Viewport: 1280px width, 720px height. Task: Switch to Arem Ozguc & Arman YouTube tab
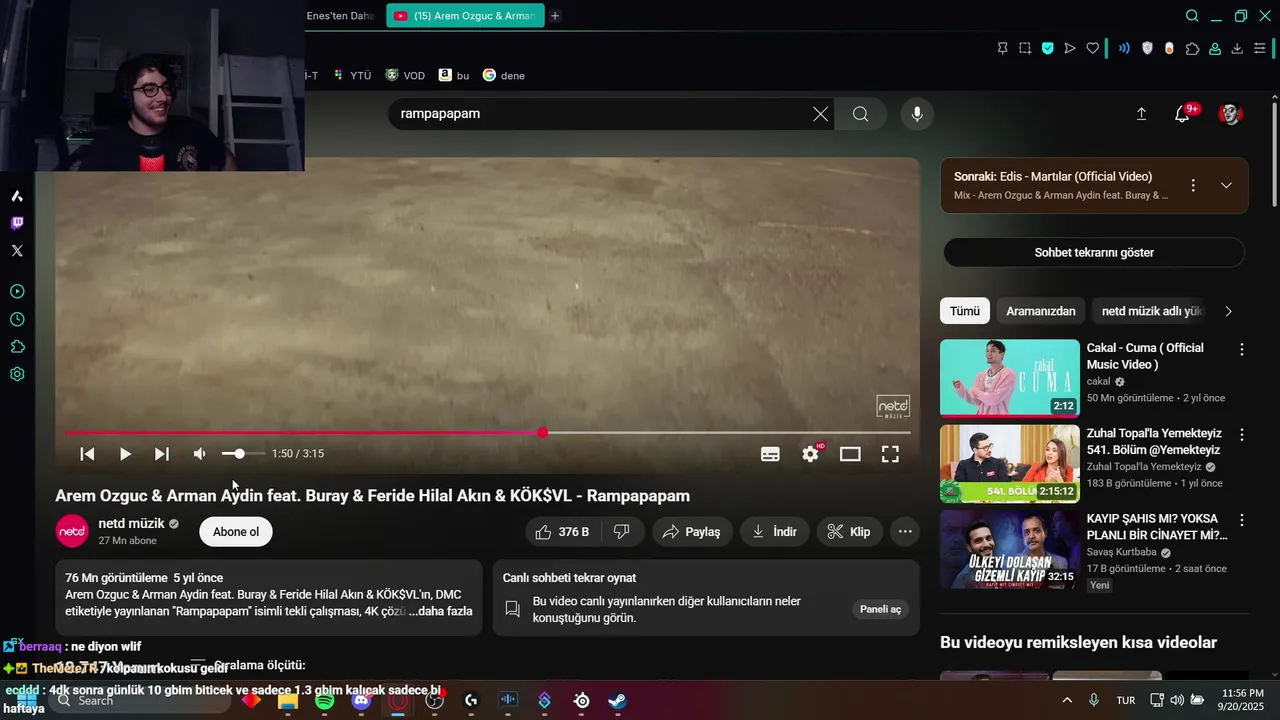click(465, 16)
